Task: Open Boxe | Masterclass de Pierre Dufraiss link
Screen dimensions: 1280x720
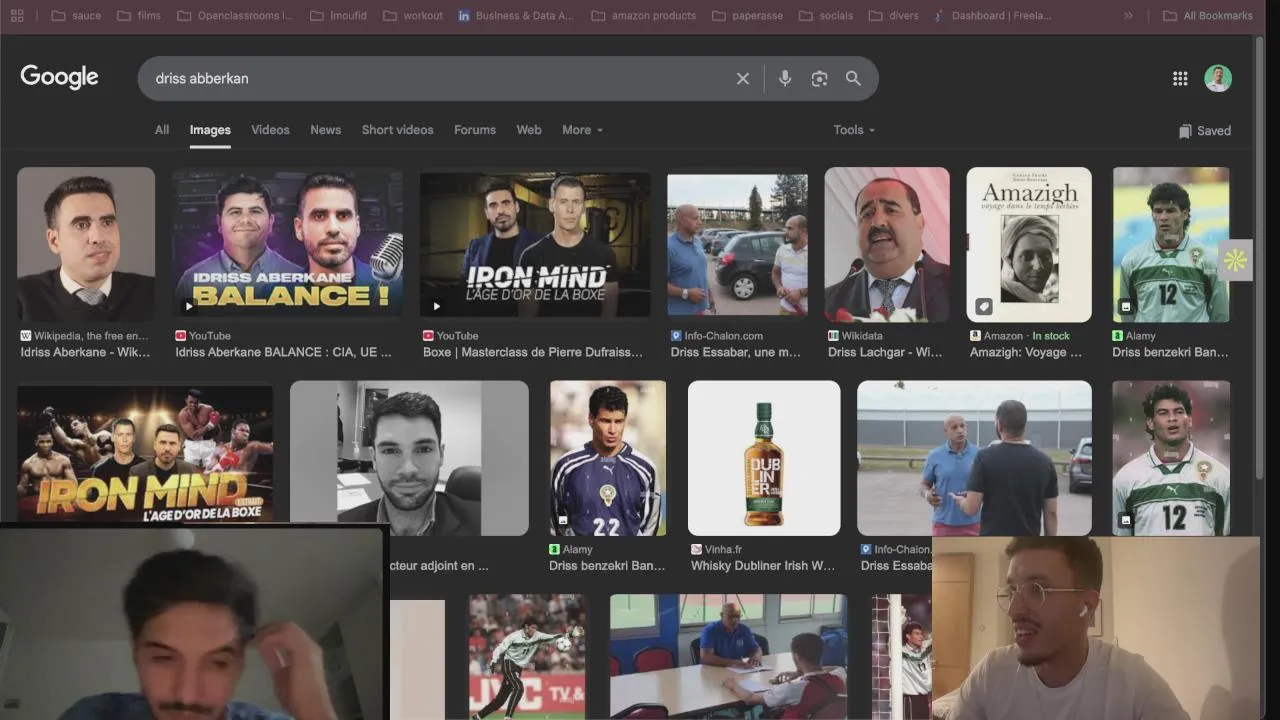Action: tap(533, 352)
